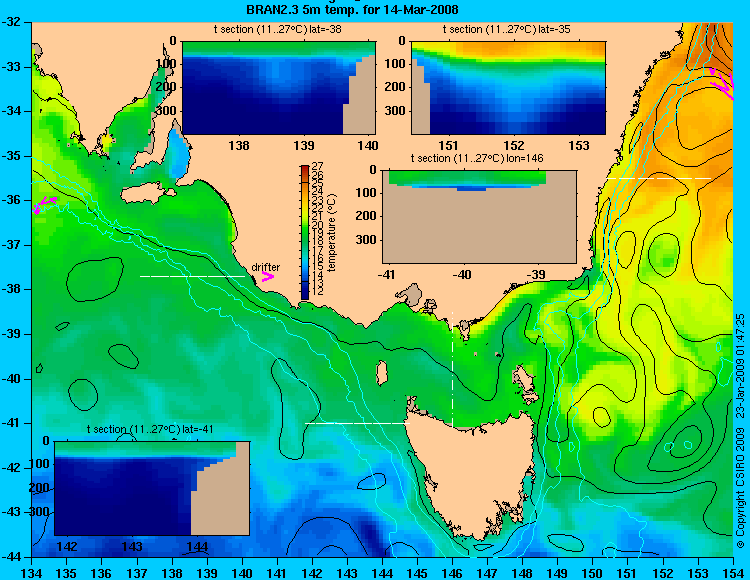Viewport: 750px width, 580px height.
Task: Click the magenta drifter track near 153 east, -33
Action: point(722,84)
